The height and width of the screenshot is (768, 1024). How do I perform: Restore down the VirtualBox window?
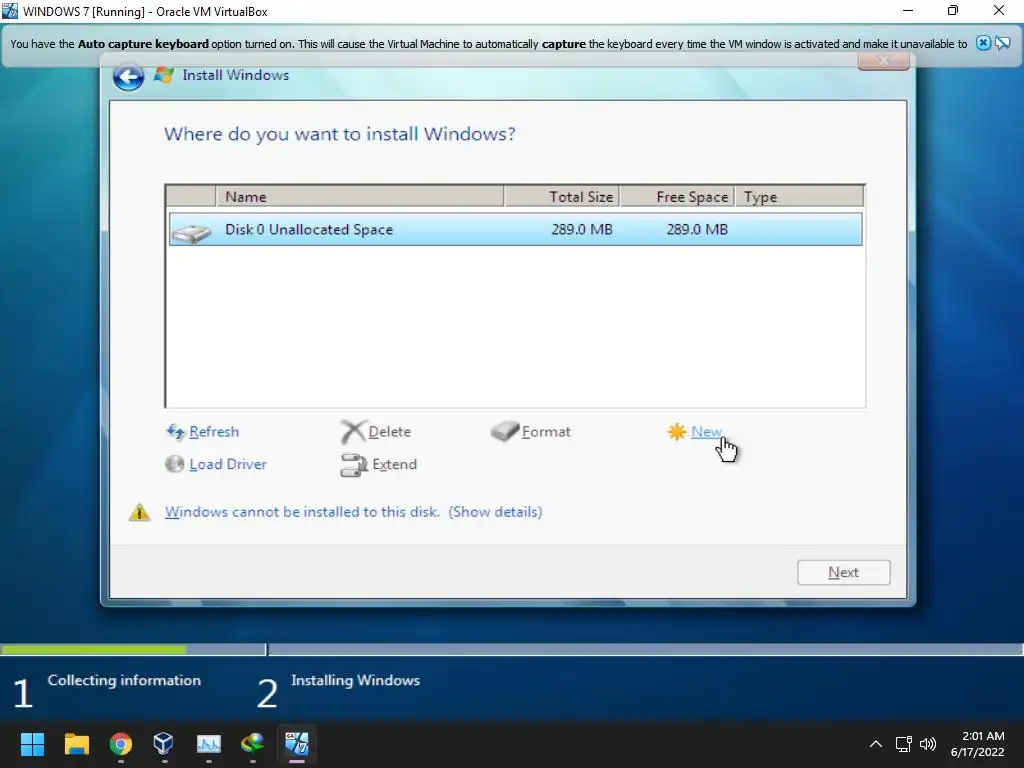tap(953, 10)
